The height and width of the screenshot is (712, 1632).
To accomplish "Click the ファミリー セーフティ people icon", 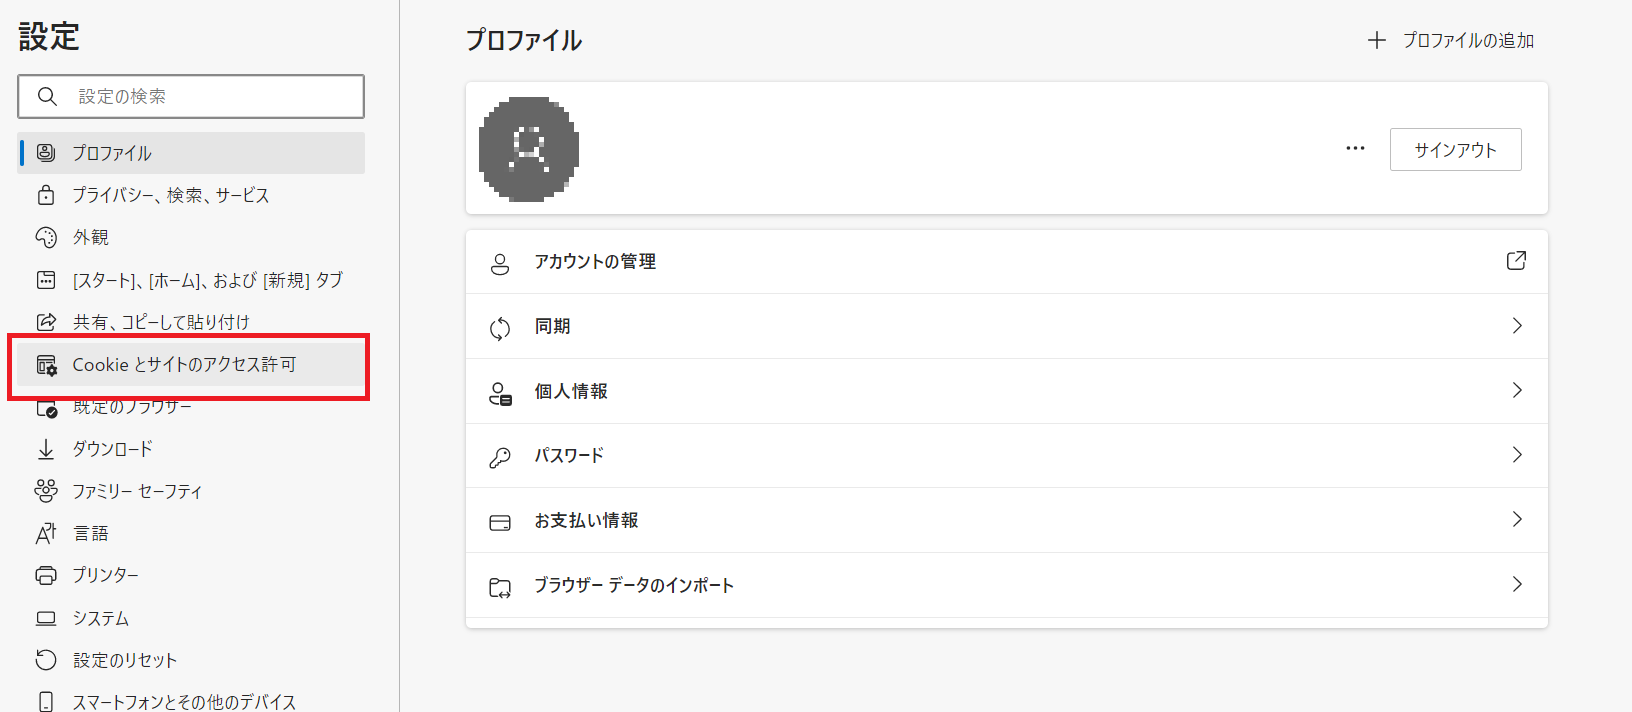I will click(x=46, y=491).
